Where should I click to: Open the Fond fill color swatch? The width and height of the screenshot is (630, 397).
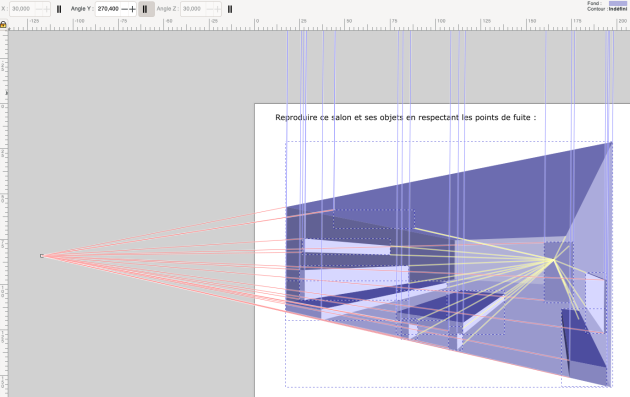pos(617,3)
